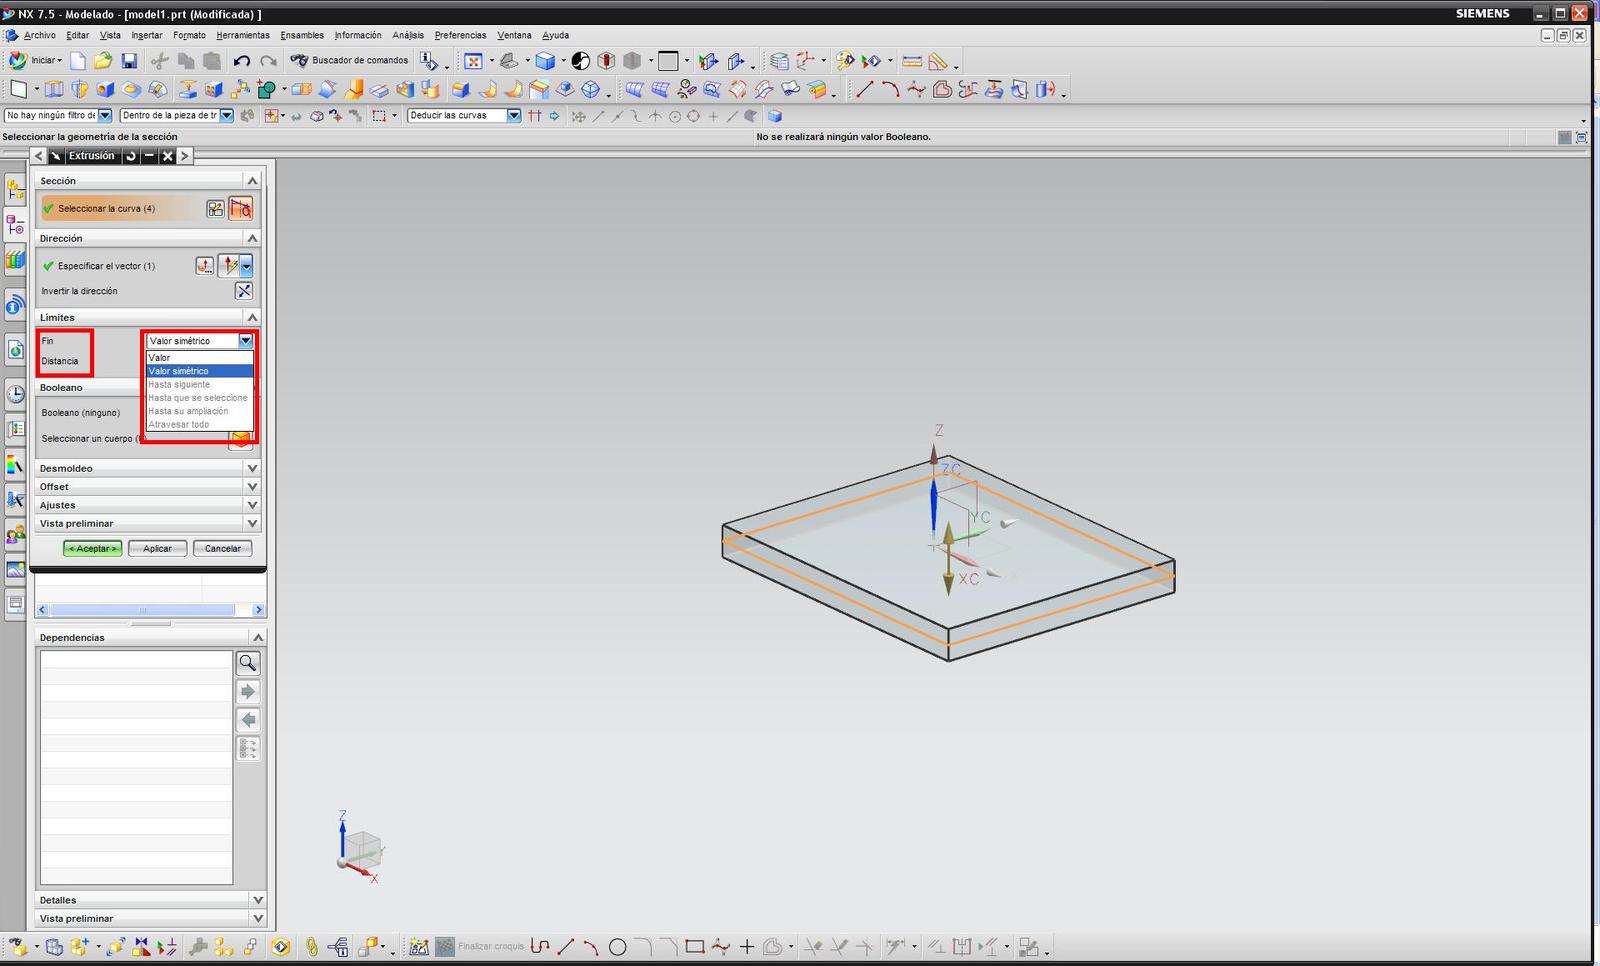Choose 'Valor simétrico' from the Fin list
The height and width of the screenshot is (966, 1600).
click(x=200, y=371)
